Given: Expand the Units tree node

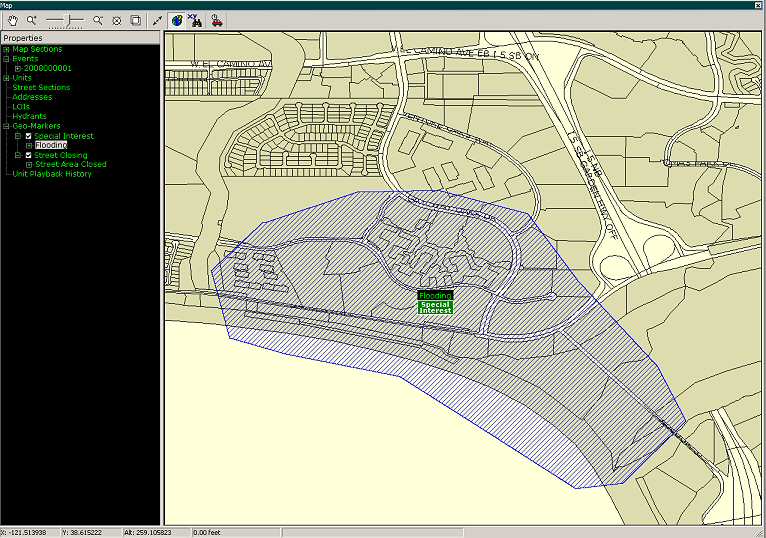Looking at the screenshot, I should pyautogui.click(x=6, y=78).
